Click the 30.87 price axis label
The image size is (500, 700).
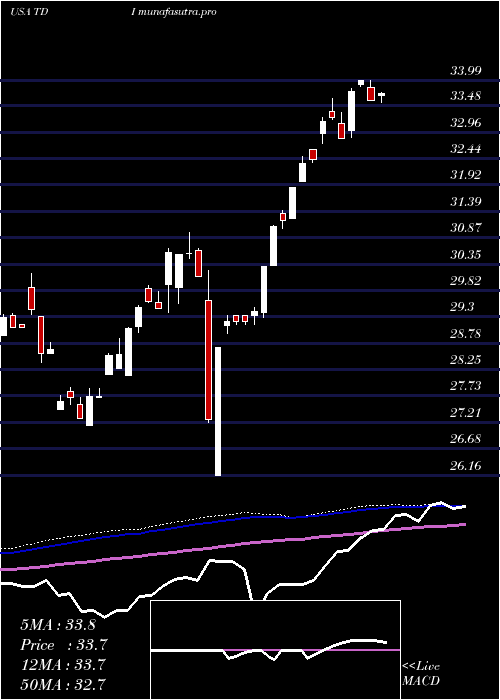tap(466, 228)
